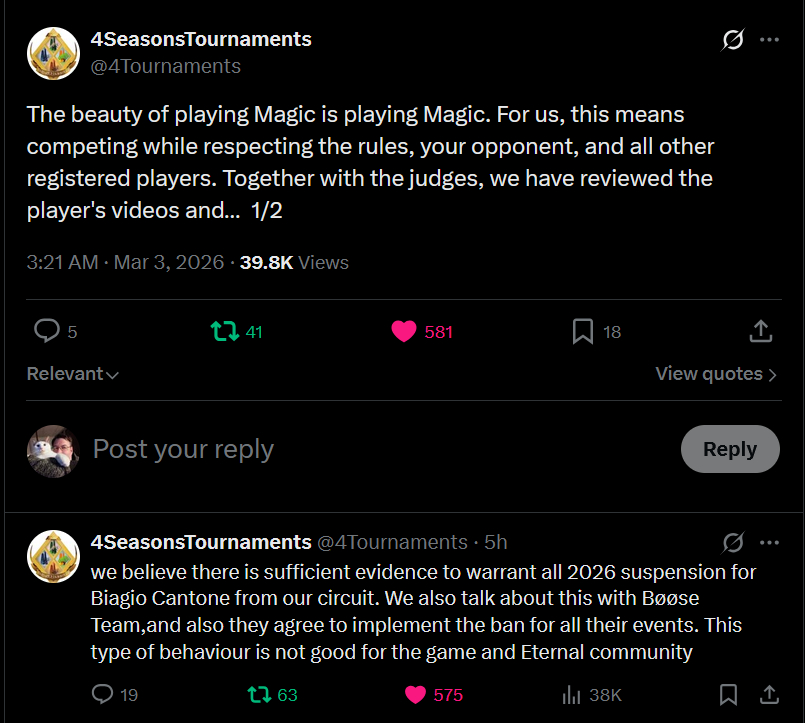Share the main post via share icon
805x723 pixels.
[x=759, y=331]
